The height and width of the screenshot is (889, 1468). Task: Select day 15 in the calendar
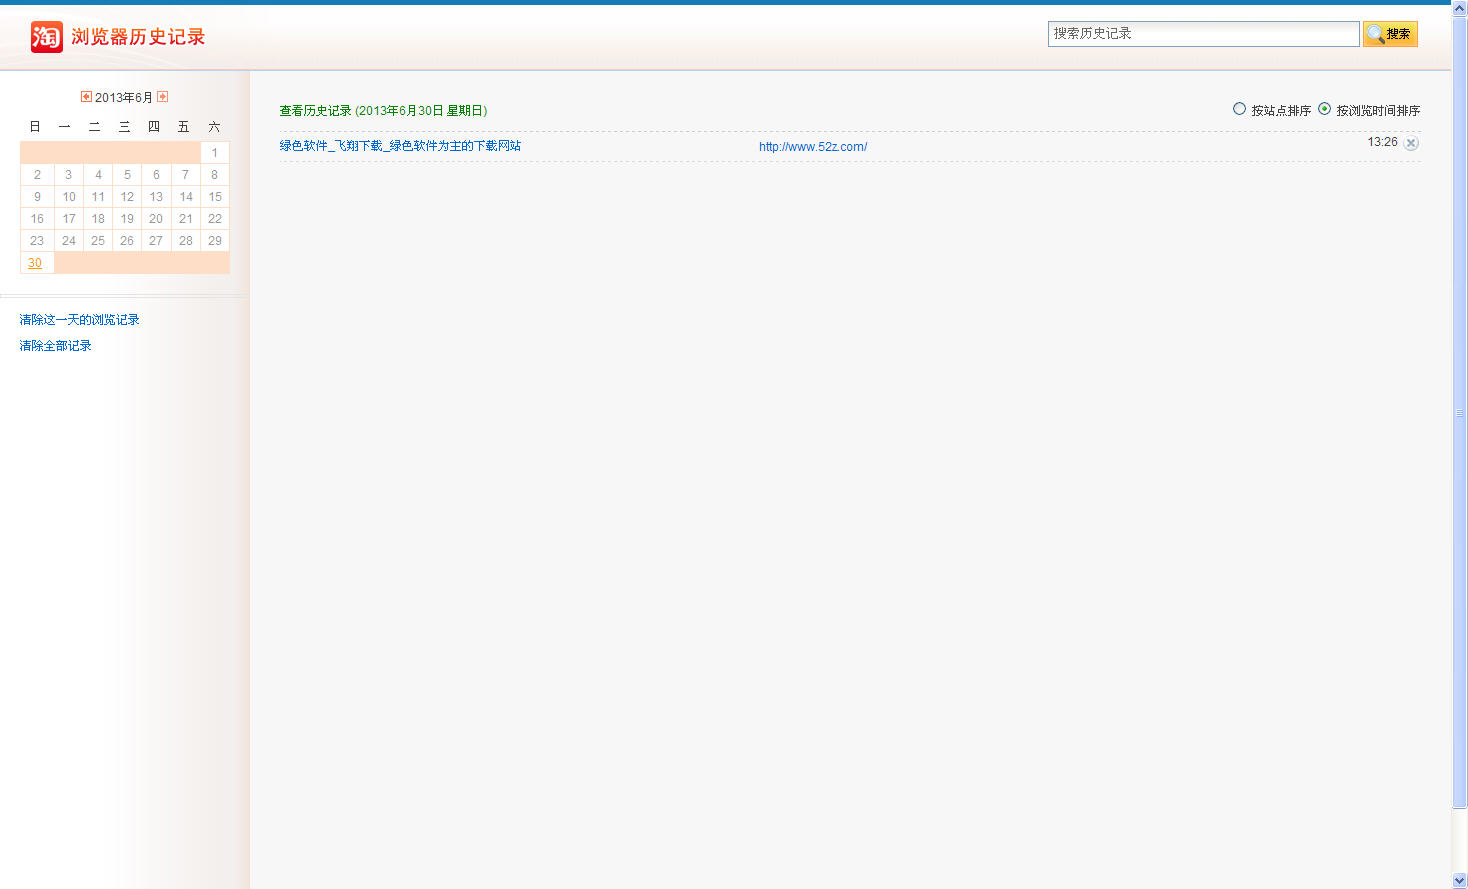(214, 197)
